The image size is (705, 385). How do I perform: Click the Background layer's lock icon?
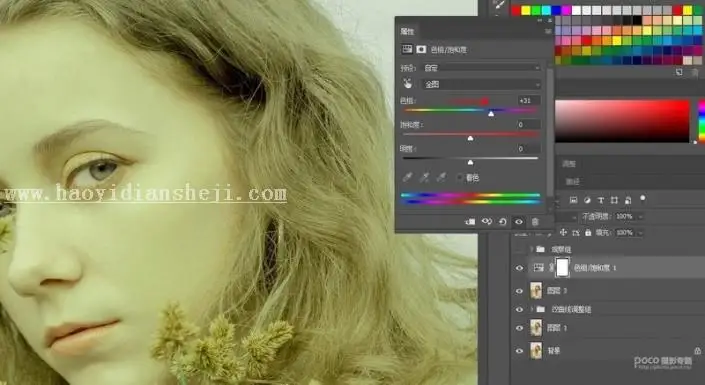(x=697, y=350)
